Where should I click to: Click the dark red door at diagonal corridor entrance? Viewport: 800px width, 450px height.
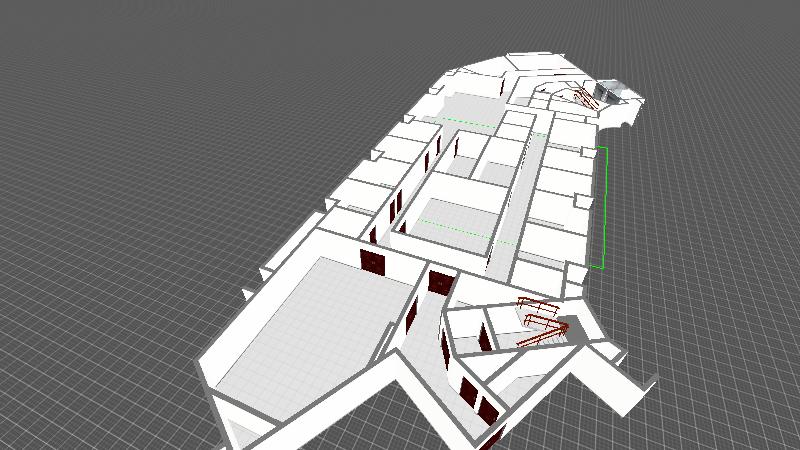click(438, 281)
